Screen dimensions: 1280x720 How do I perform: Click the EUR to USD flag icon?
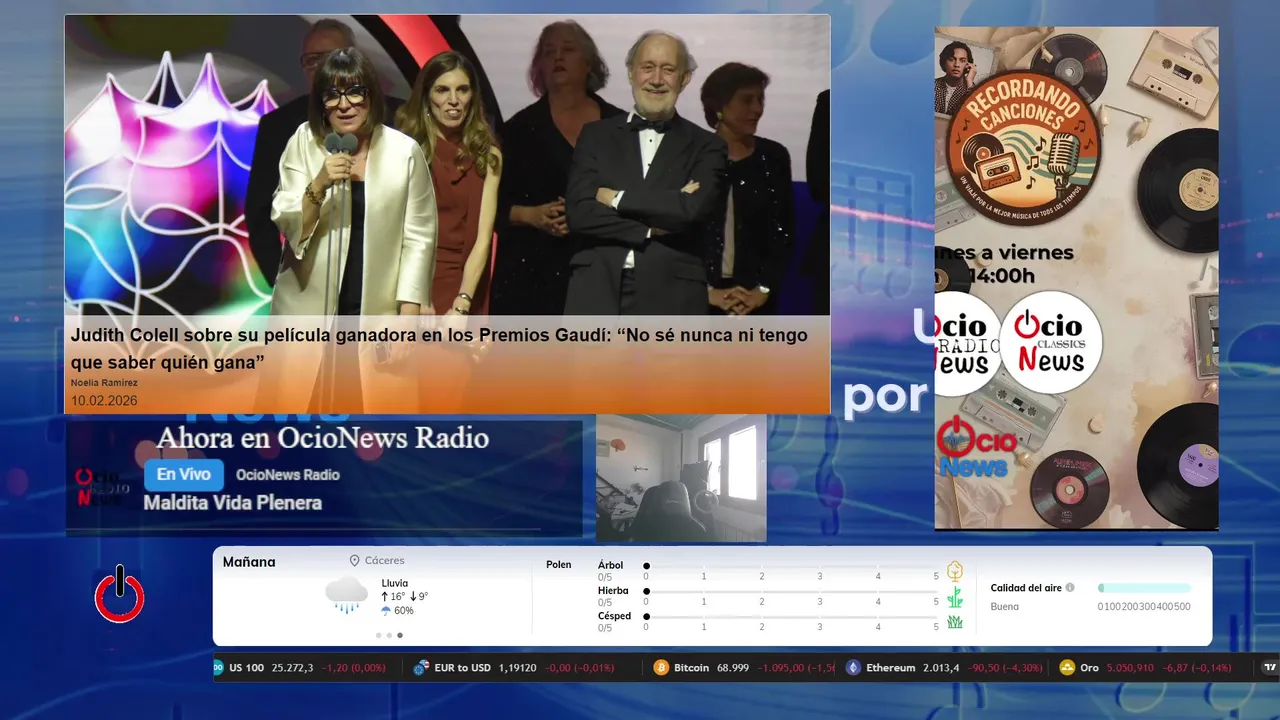click(x=421, y=668)
